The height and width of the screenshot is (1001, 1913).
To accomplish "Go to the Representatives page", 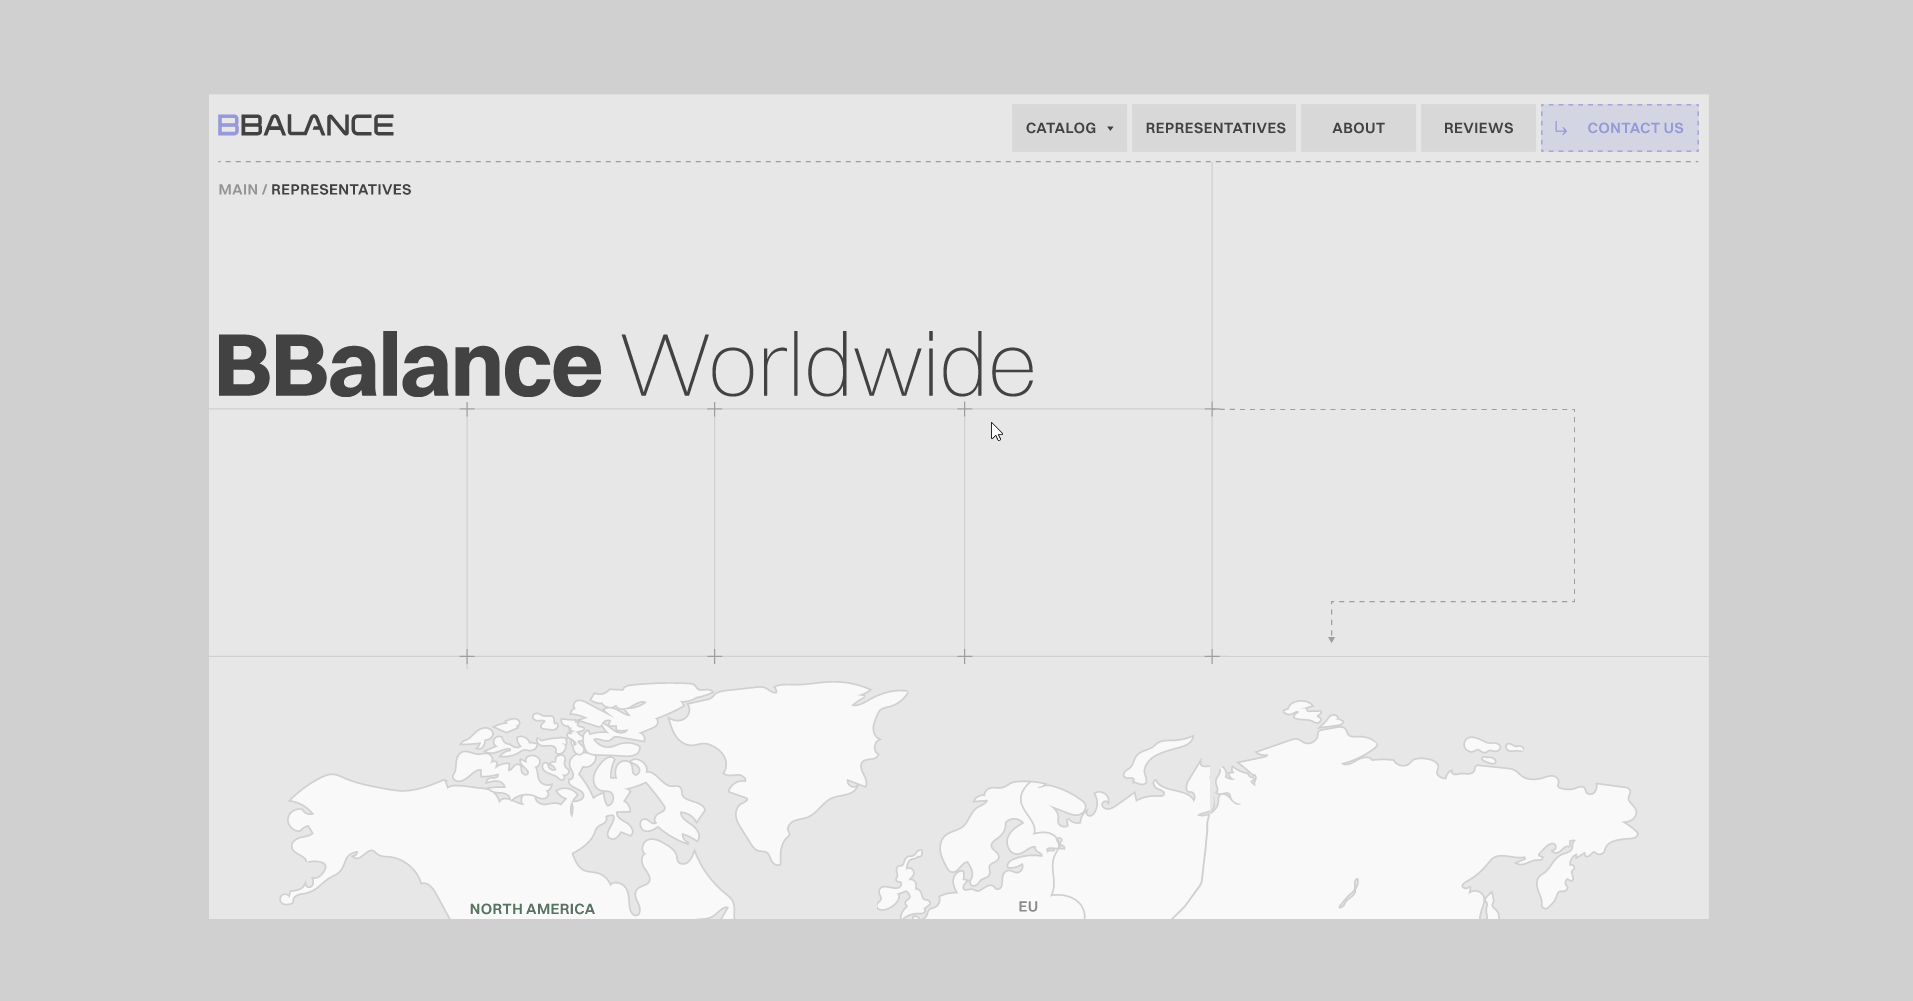I will tap(1214, 128).
